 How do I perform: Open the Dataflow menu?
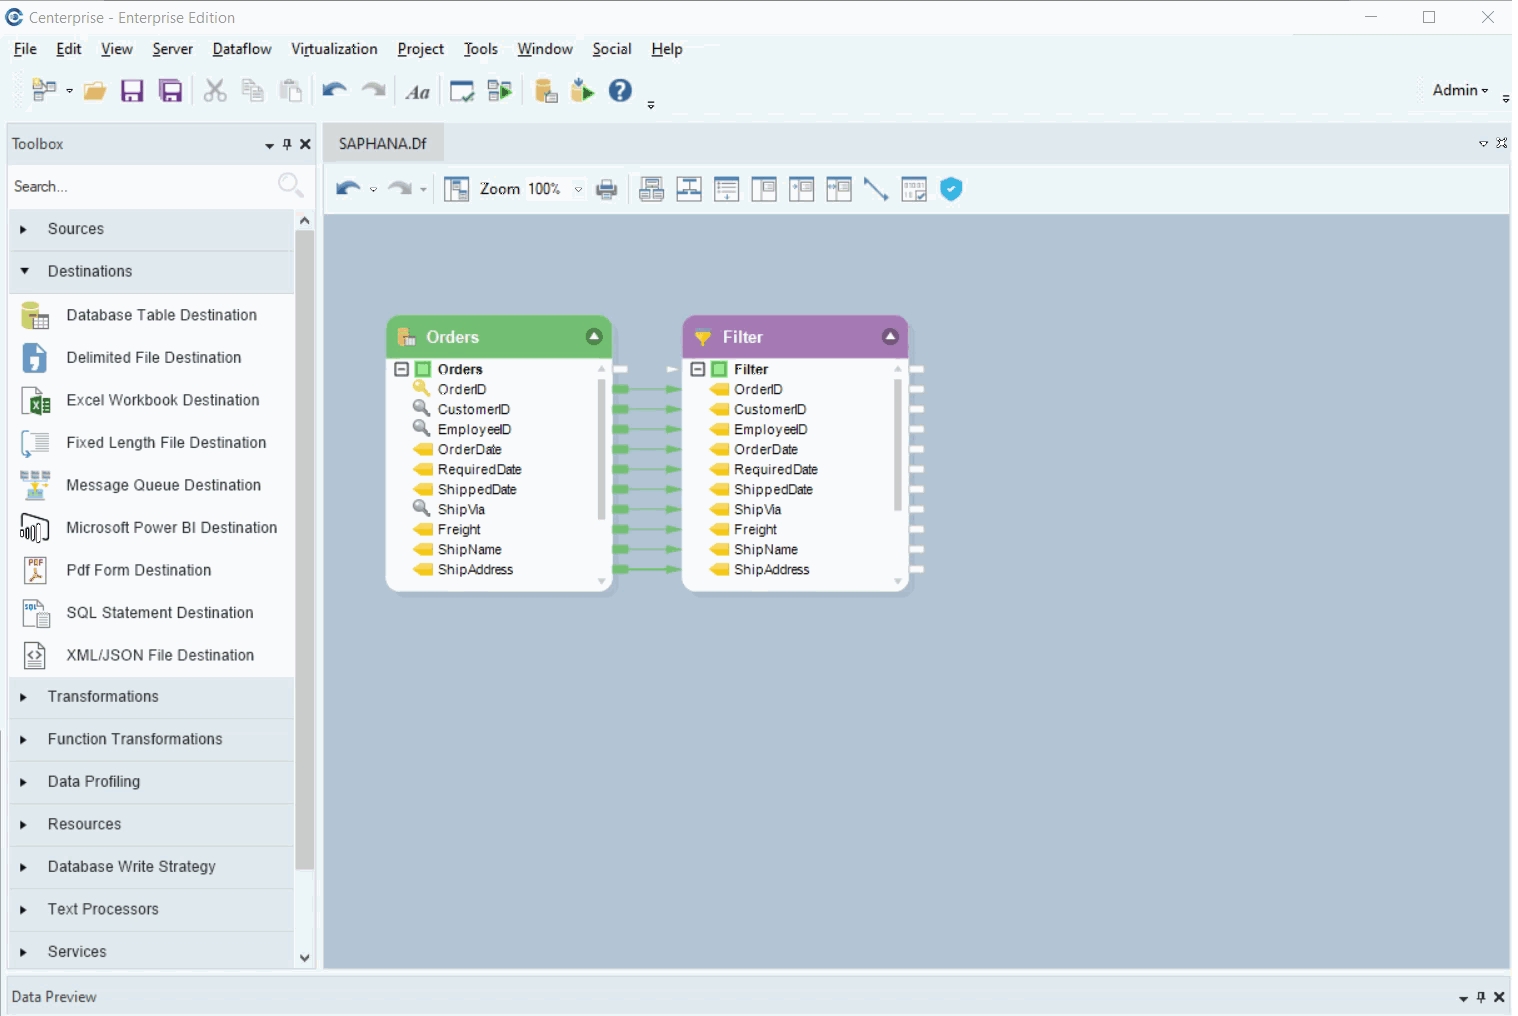[x=242, y=49]
